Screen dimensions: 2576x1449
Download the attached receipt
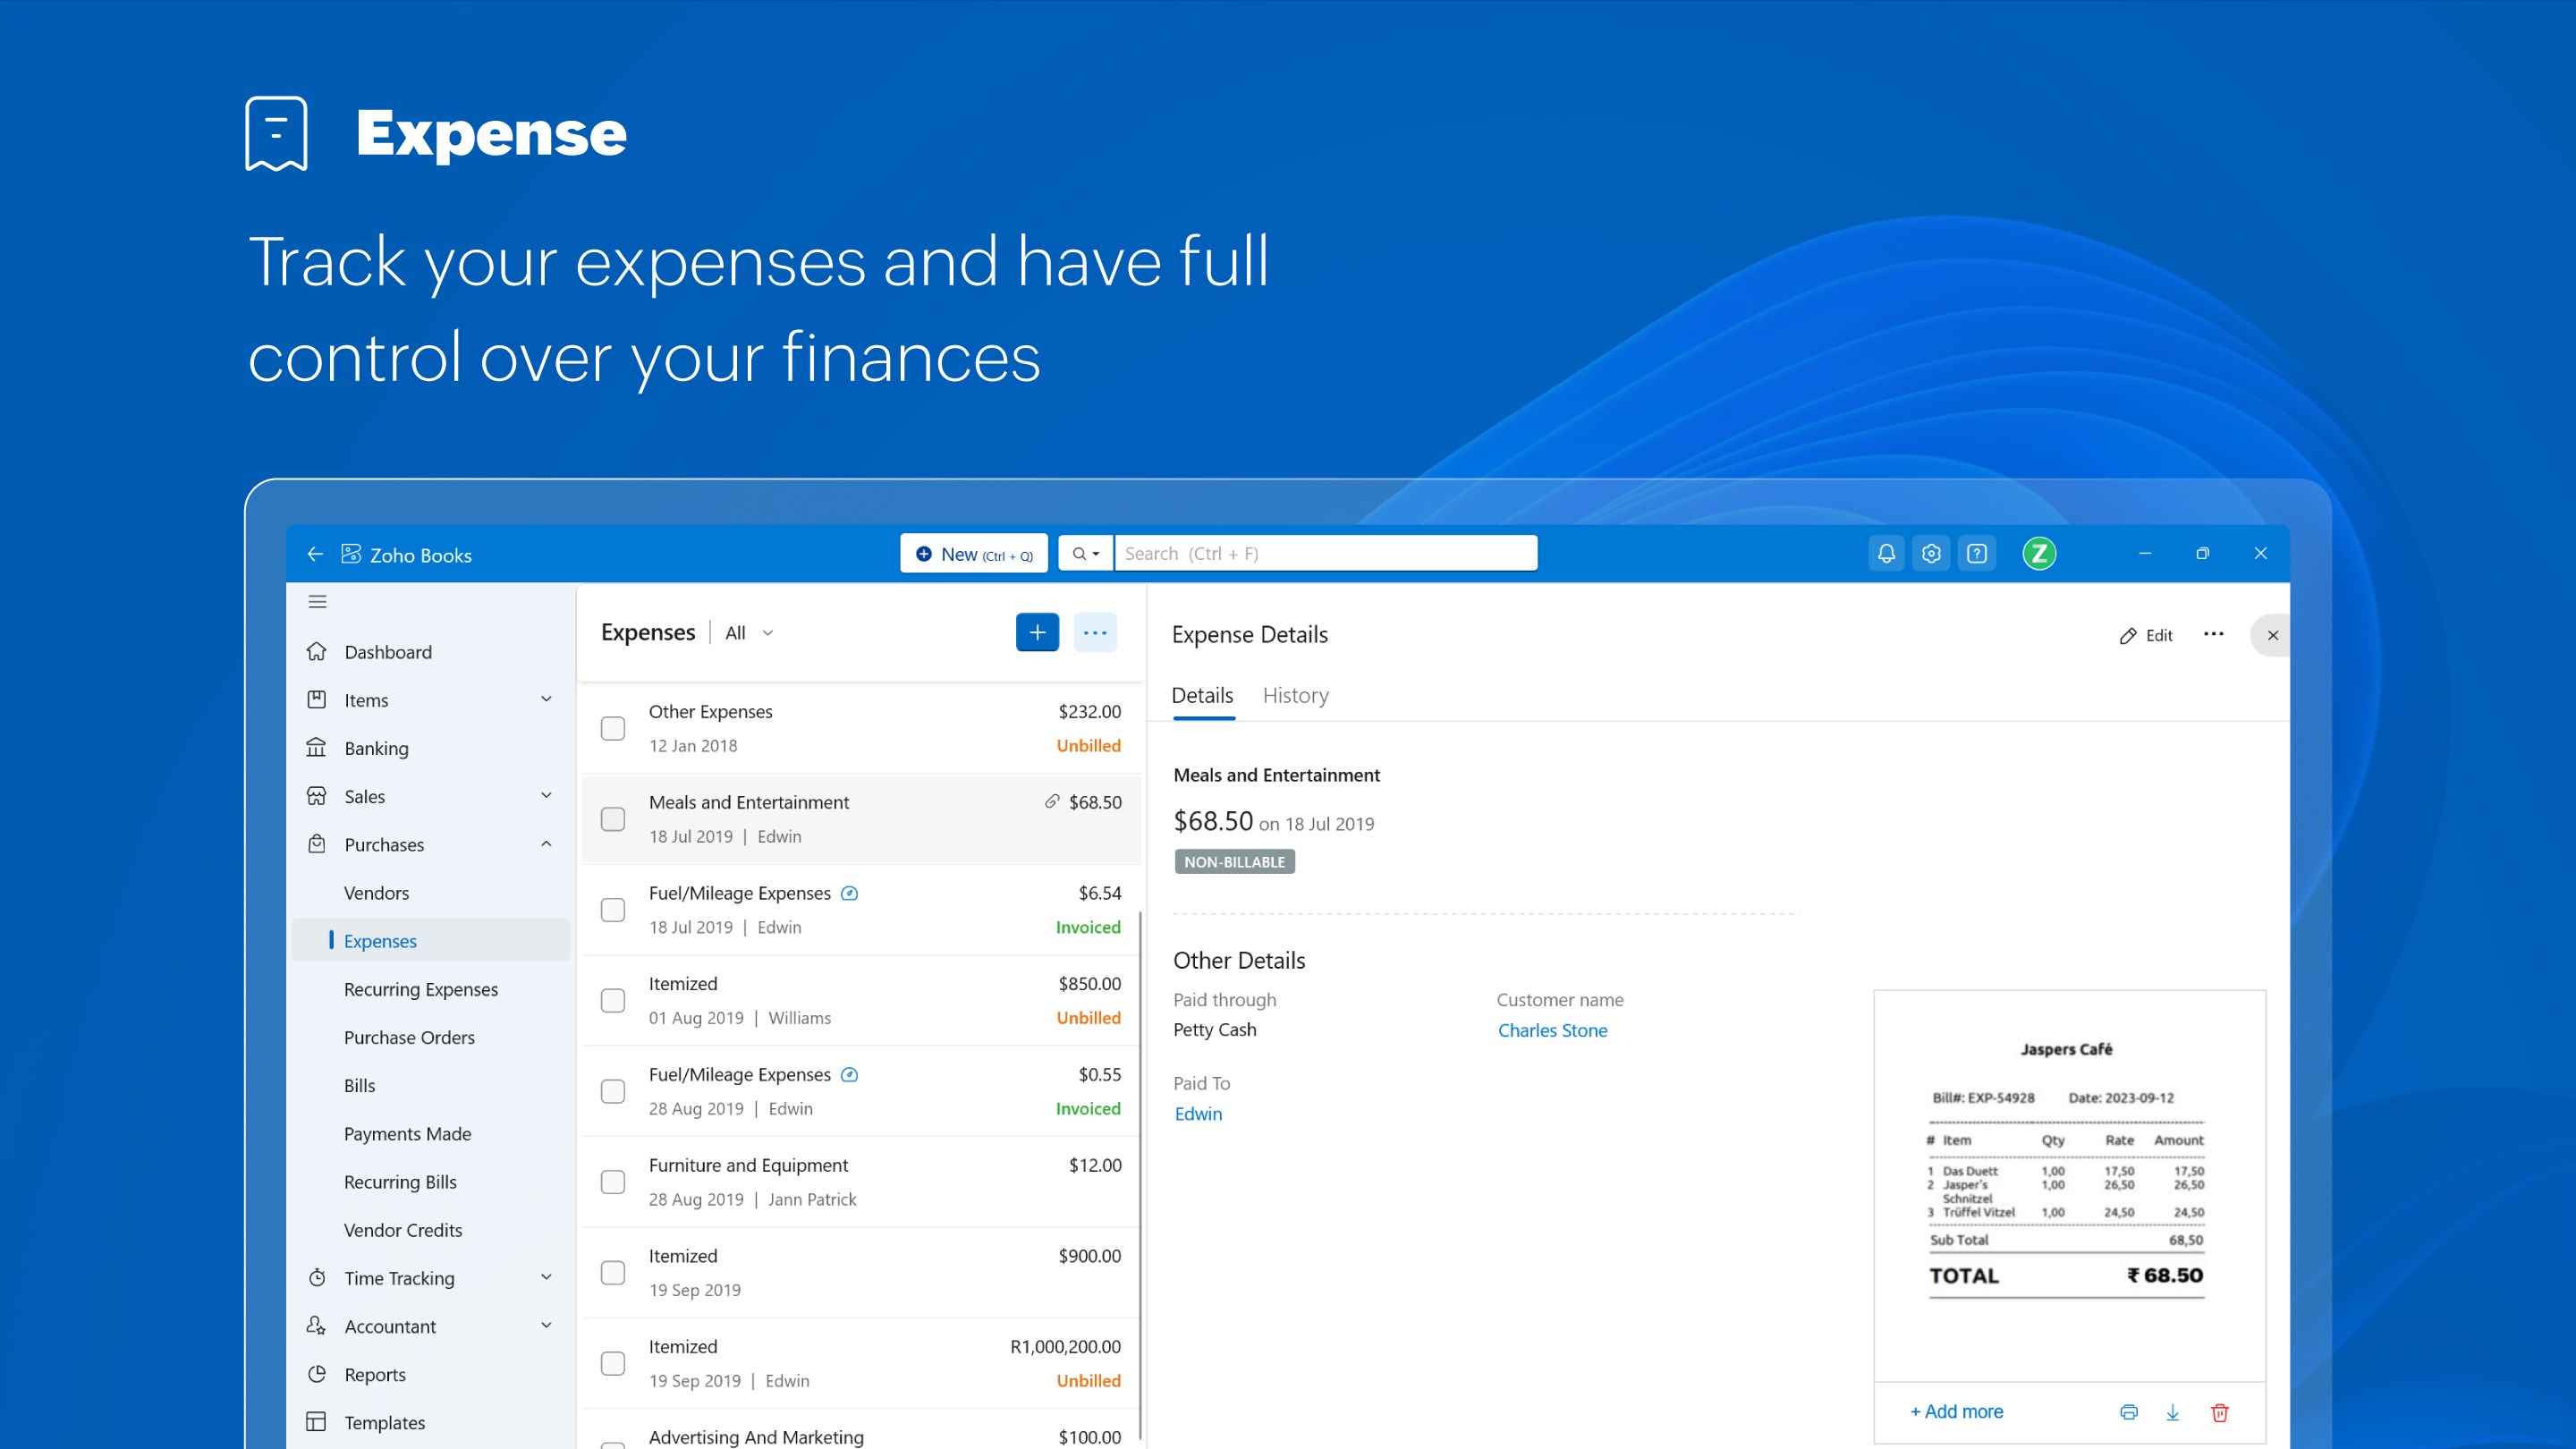click(x=2173, y=1412)
